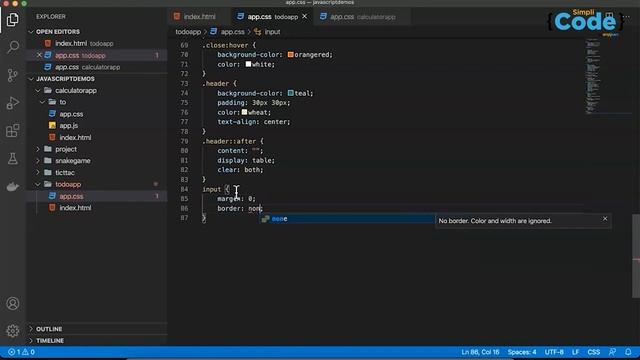Click the feedback icon in status bar

[x=612, y=352]
